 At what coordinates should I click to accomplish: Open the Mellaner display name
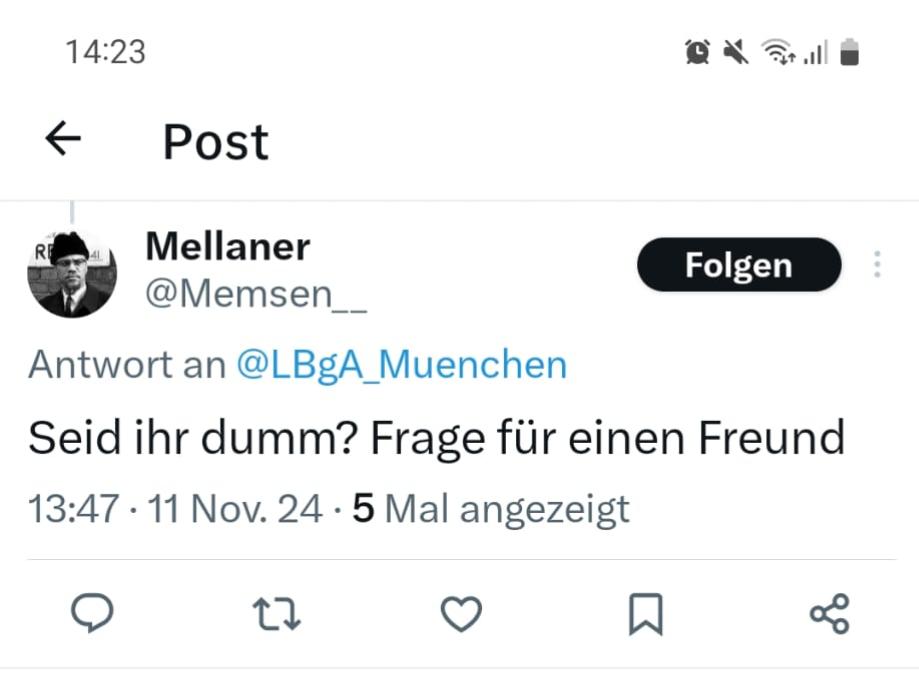(x=228, y=246)
